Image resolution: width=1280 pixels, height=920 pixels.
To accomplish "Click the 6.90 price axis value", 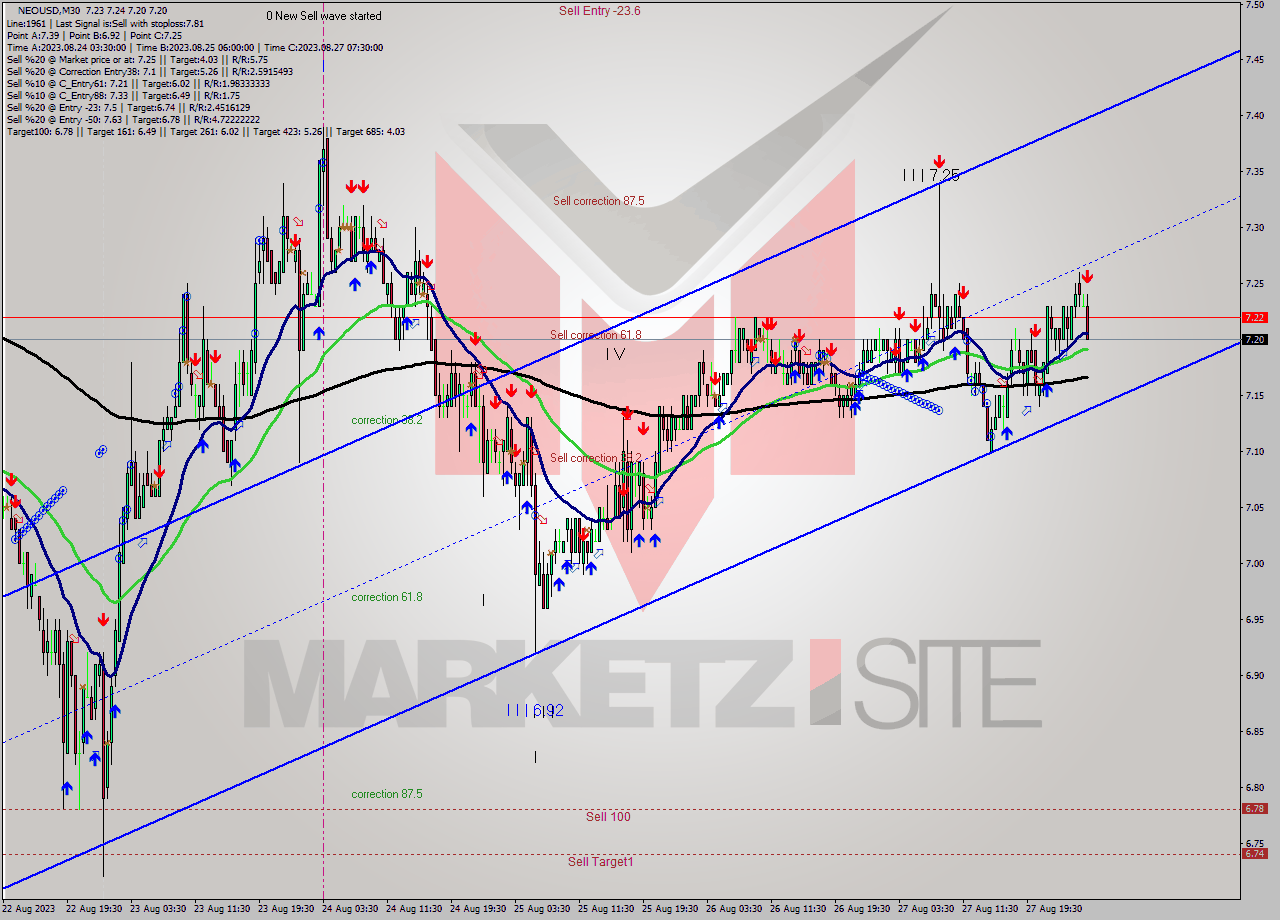I will (1255, 675).
